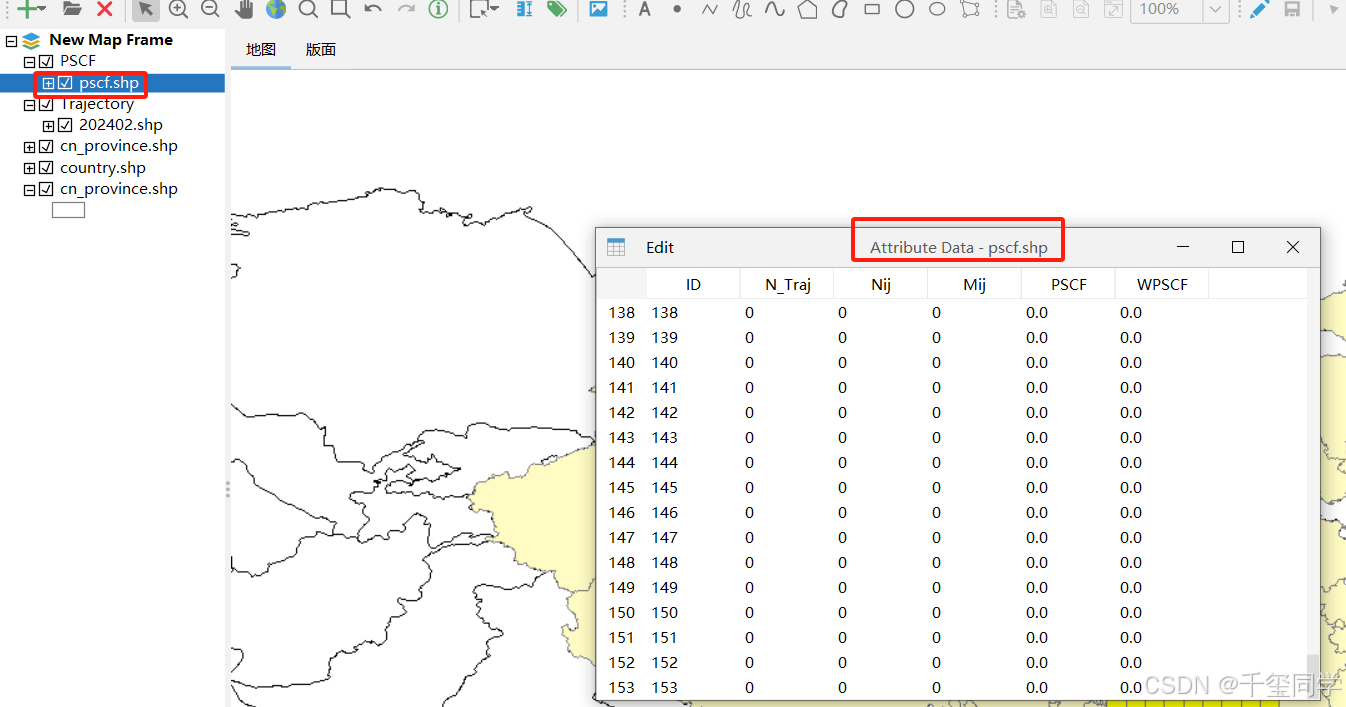Select the New Map Frame label

[111, 40]
